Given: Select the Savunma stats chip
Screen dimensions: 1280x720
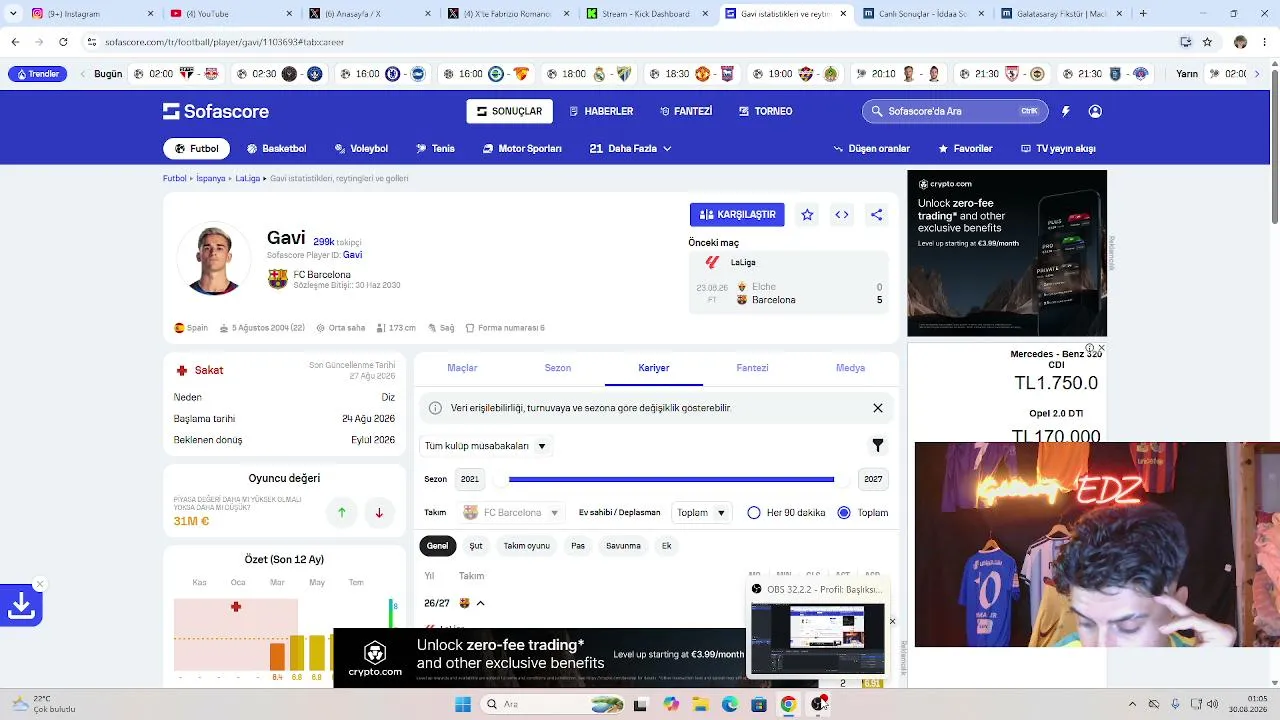Looking at the screenshot, I should [623, 546].
